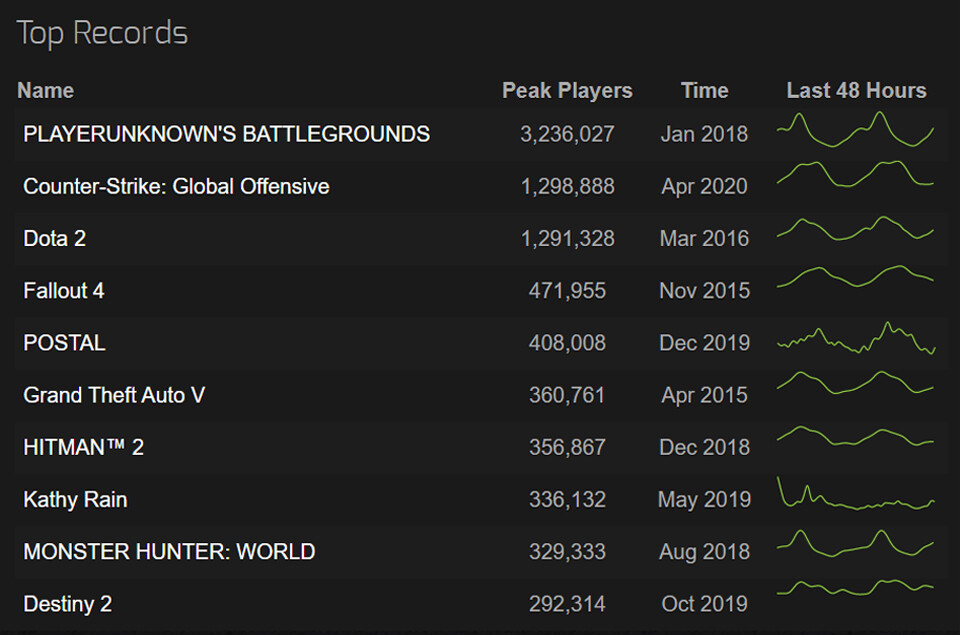Viewport: 960px width, 635px height.
Task: View PUBG 48-hour sparkline chart
Action: point(855,131)
